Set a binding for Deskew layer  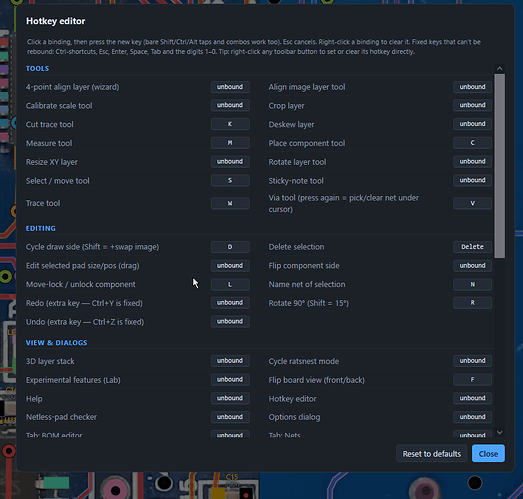(x=472, y=124)
